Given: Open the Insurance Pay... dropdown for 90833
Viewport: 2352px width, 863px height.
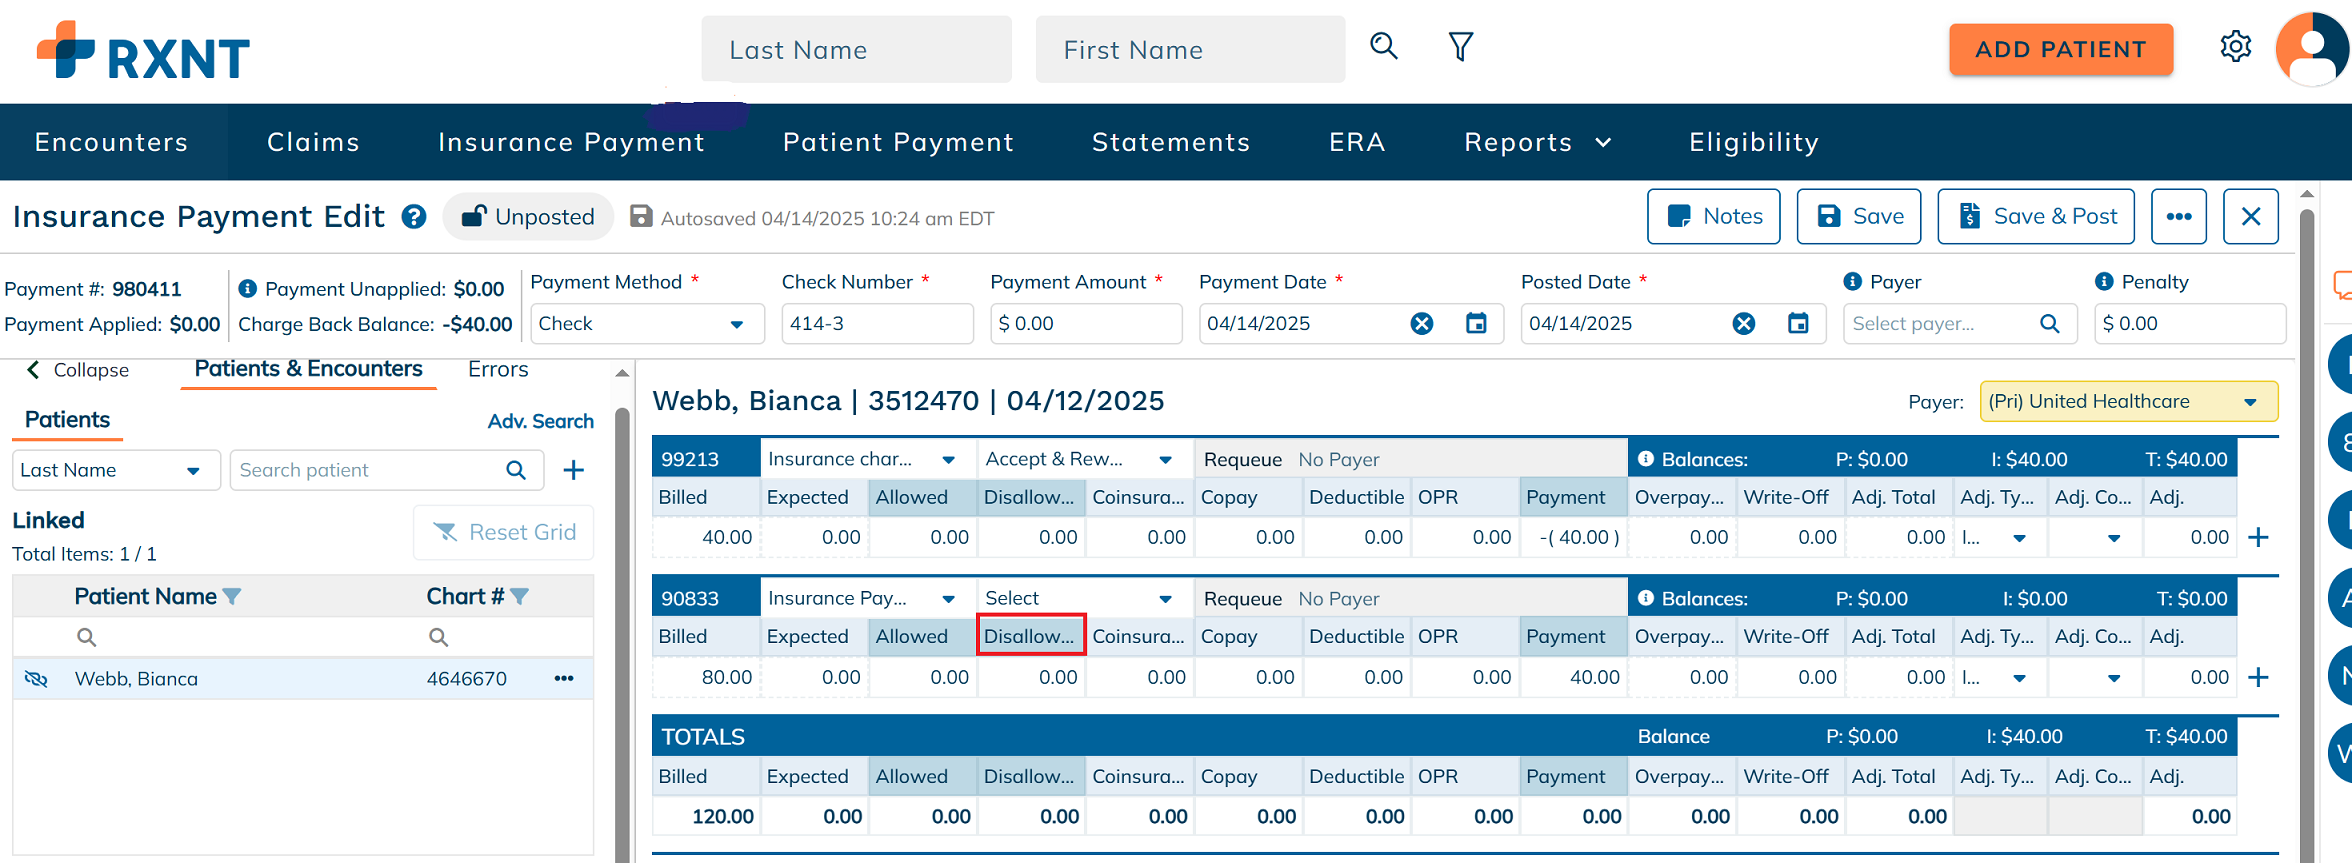Looking at the screenshot, I should (868, 598).
